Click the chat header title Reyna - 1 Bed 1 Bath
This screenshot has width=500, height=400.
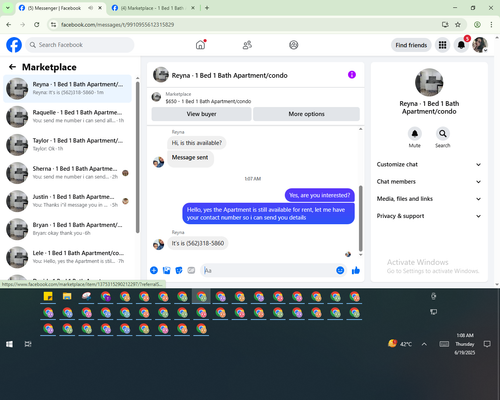tap(229, 75)
